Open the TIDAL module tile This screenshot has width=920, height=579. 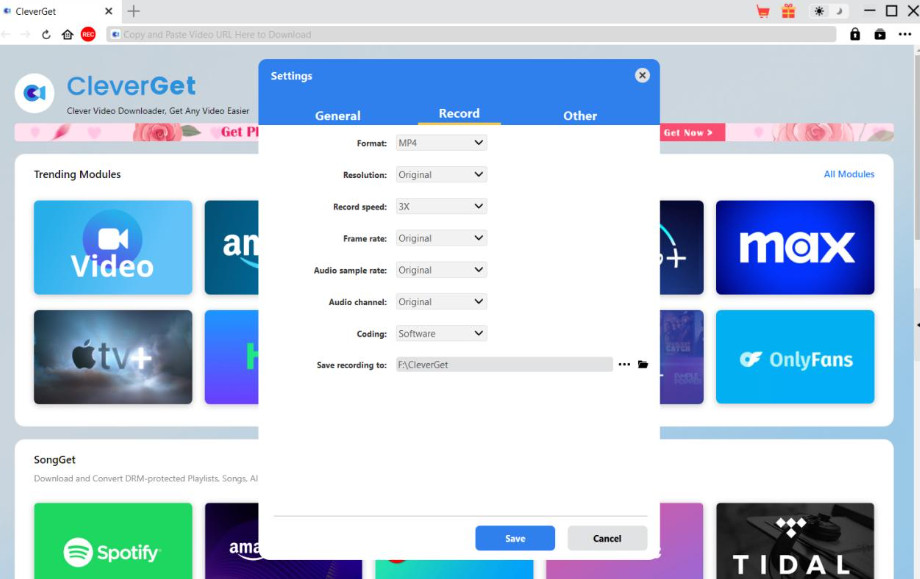click(794, 541)
